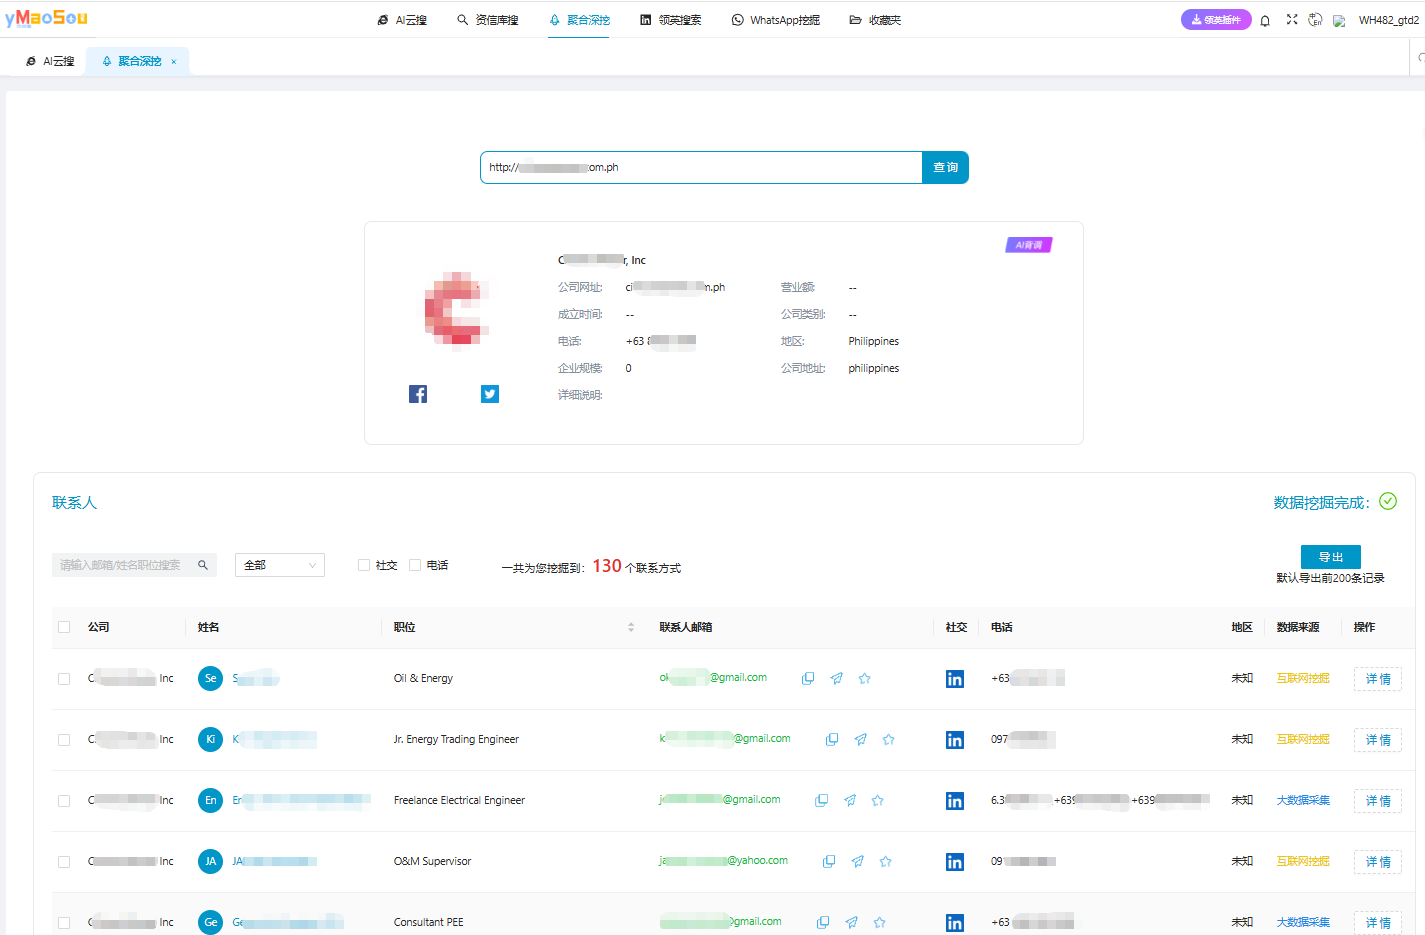This screenshot has height=935, width=1425.
Task: Enable the 电话 filter checkbox
Action: (x=415, y=565)
